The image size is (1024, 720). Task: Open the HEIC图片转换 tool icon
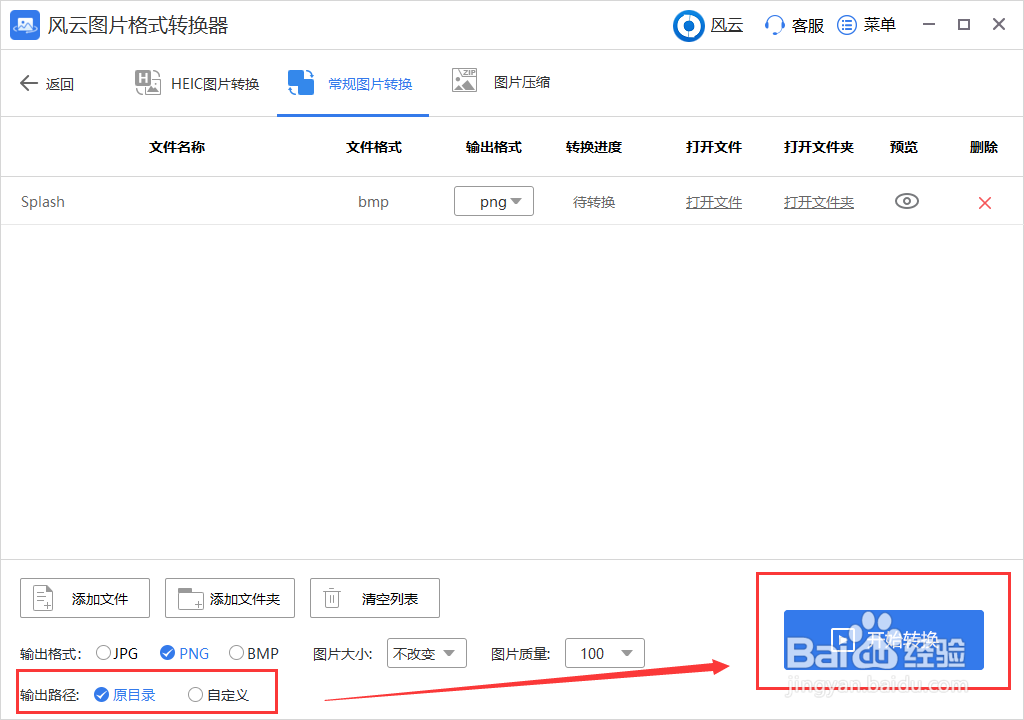pyautogui.click(x=148, y=83)
